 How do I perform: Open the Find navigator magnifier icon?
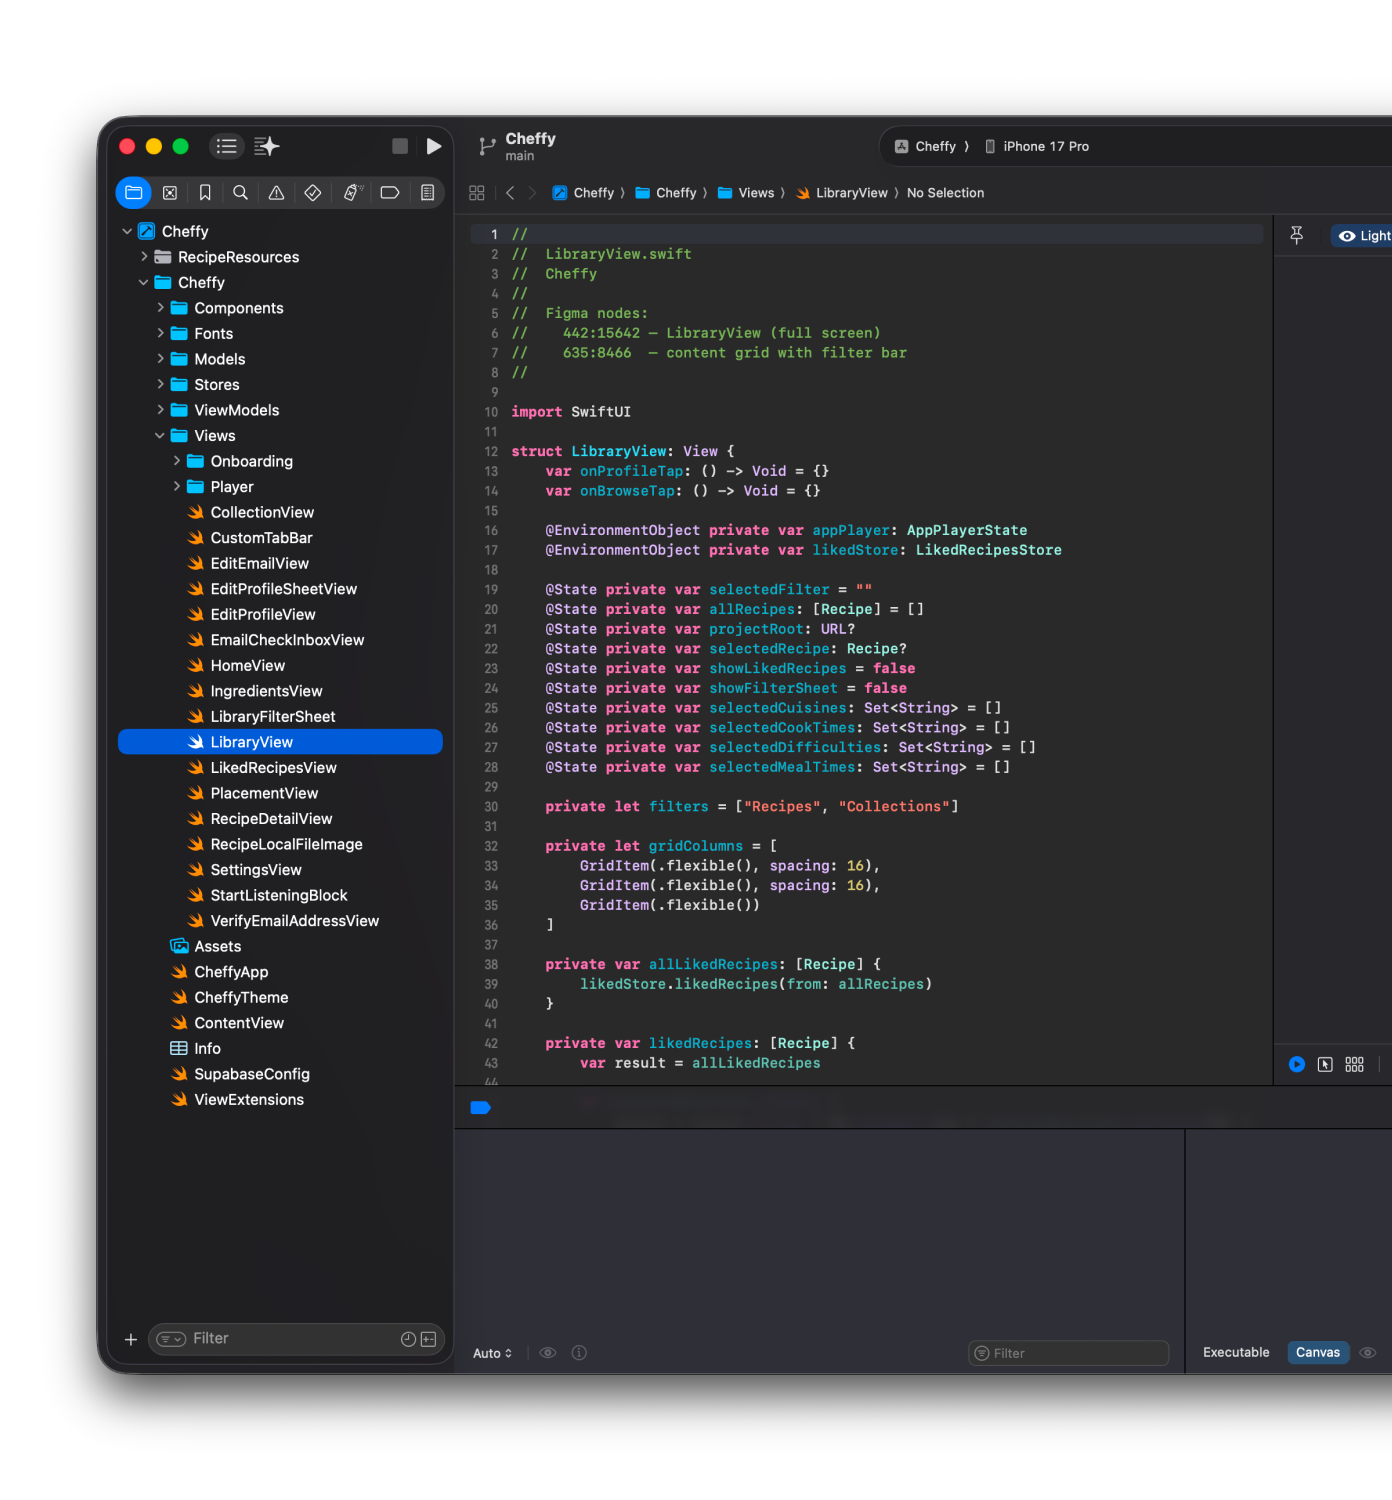click(x=241, y=193)
